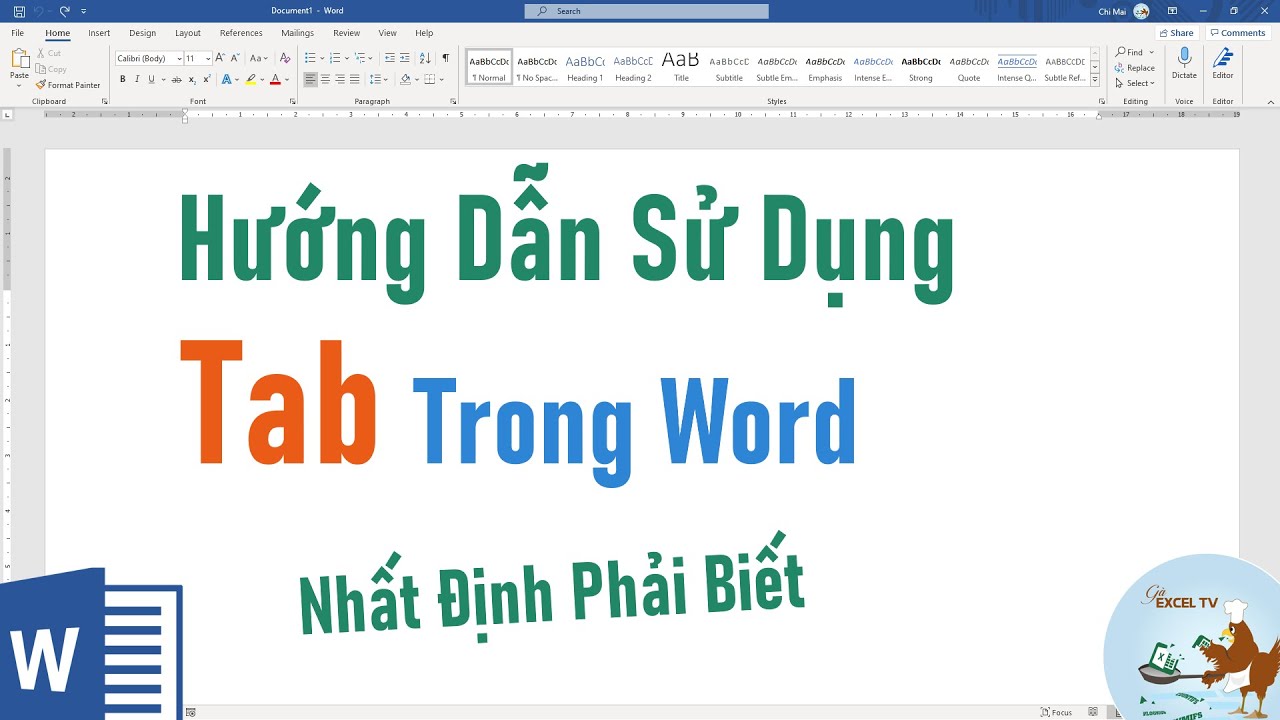Increase the paragraph indent
The image size is (1280, 720).
coord(405,58)
